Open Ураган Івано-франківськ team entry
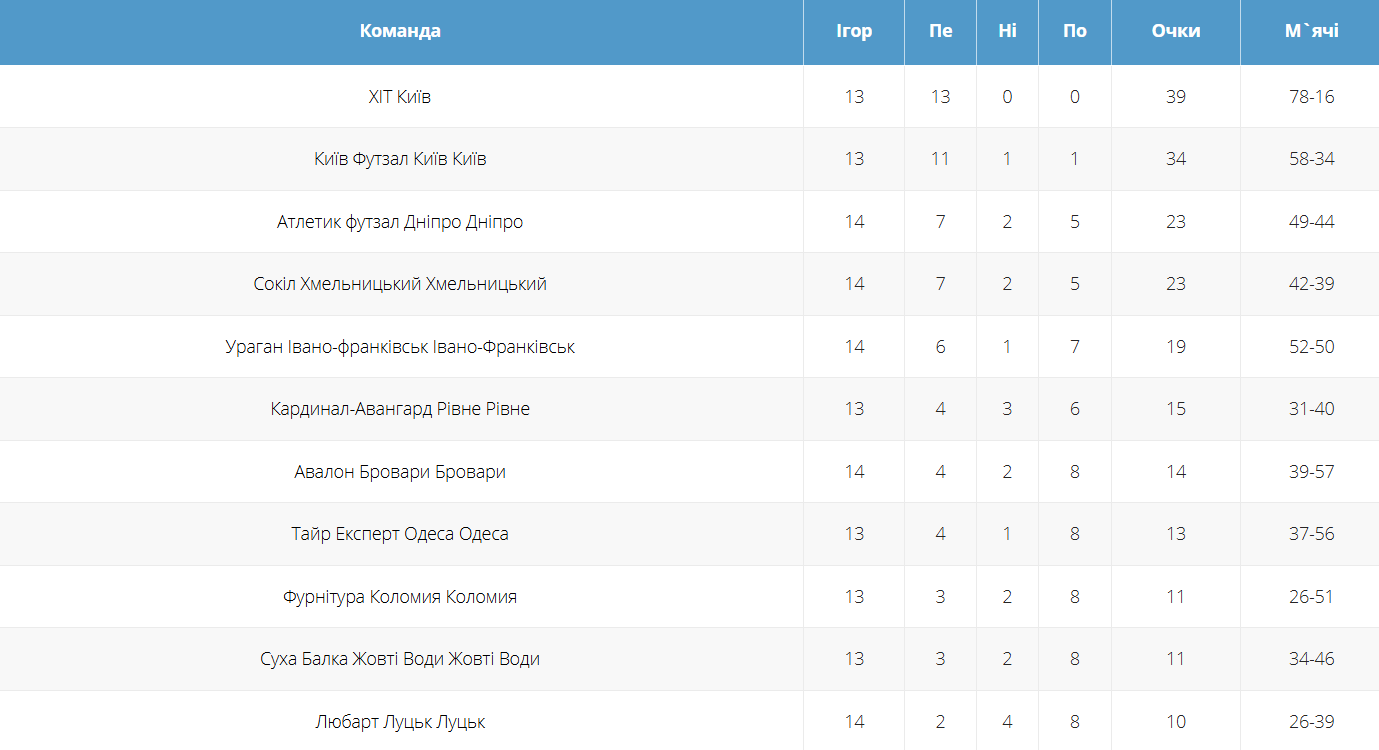Screen dimensions: 1379x750 point(400,347)
